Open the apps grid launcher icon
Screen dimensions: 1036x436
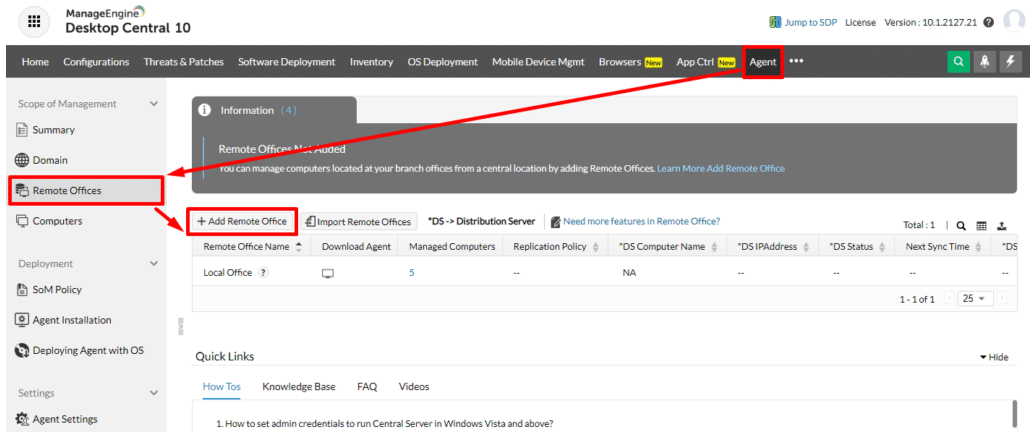tap(34, 20)
